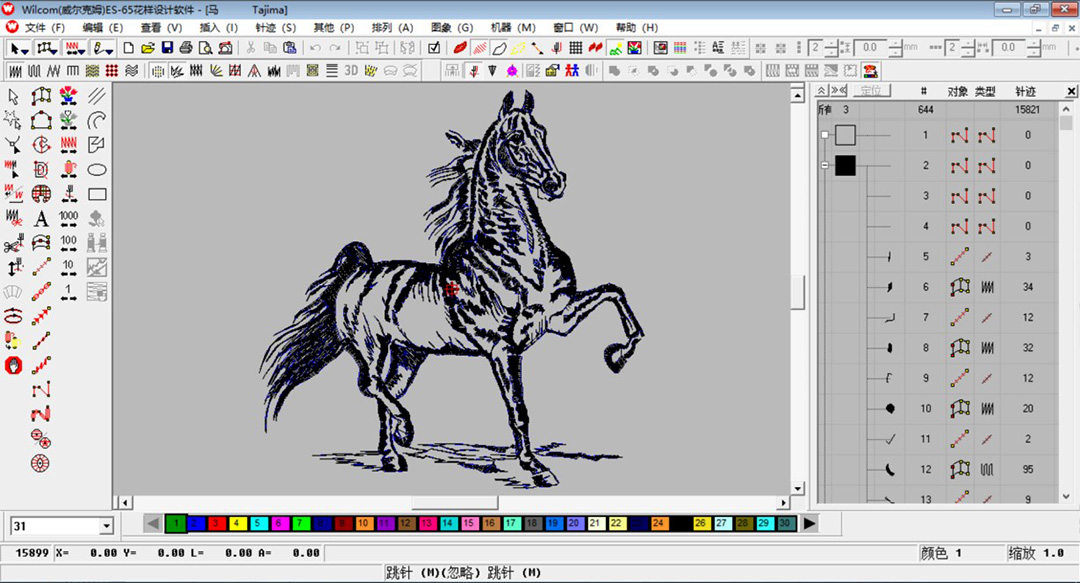Click the red Z-shaped tool in the left toolbox
This screenshot has height=583, width=1080.
coord(41,414)
